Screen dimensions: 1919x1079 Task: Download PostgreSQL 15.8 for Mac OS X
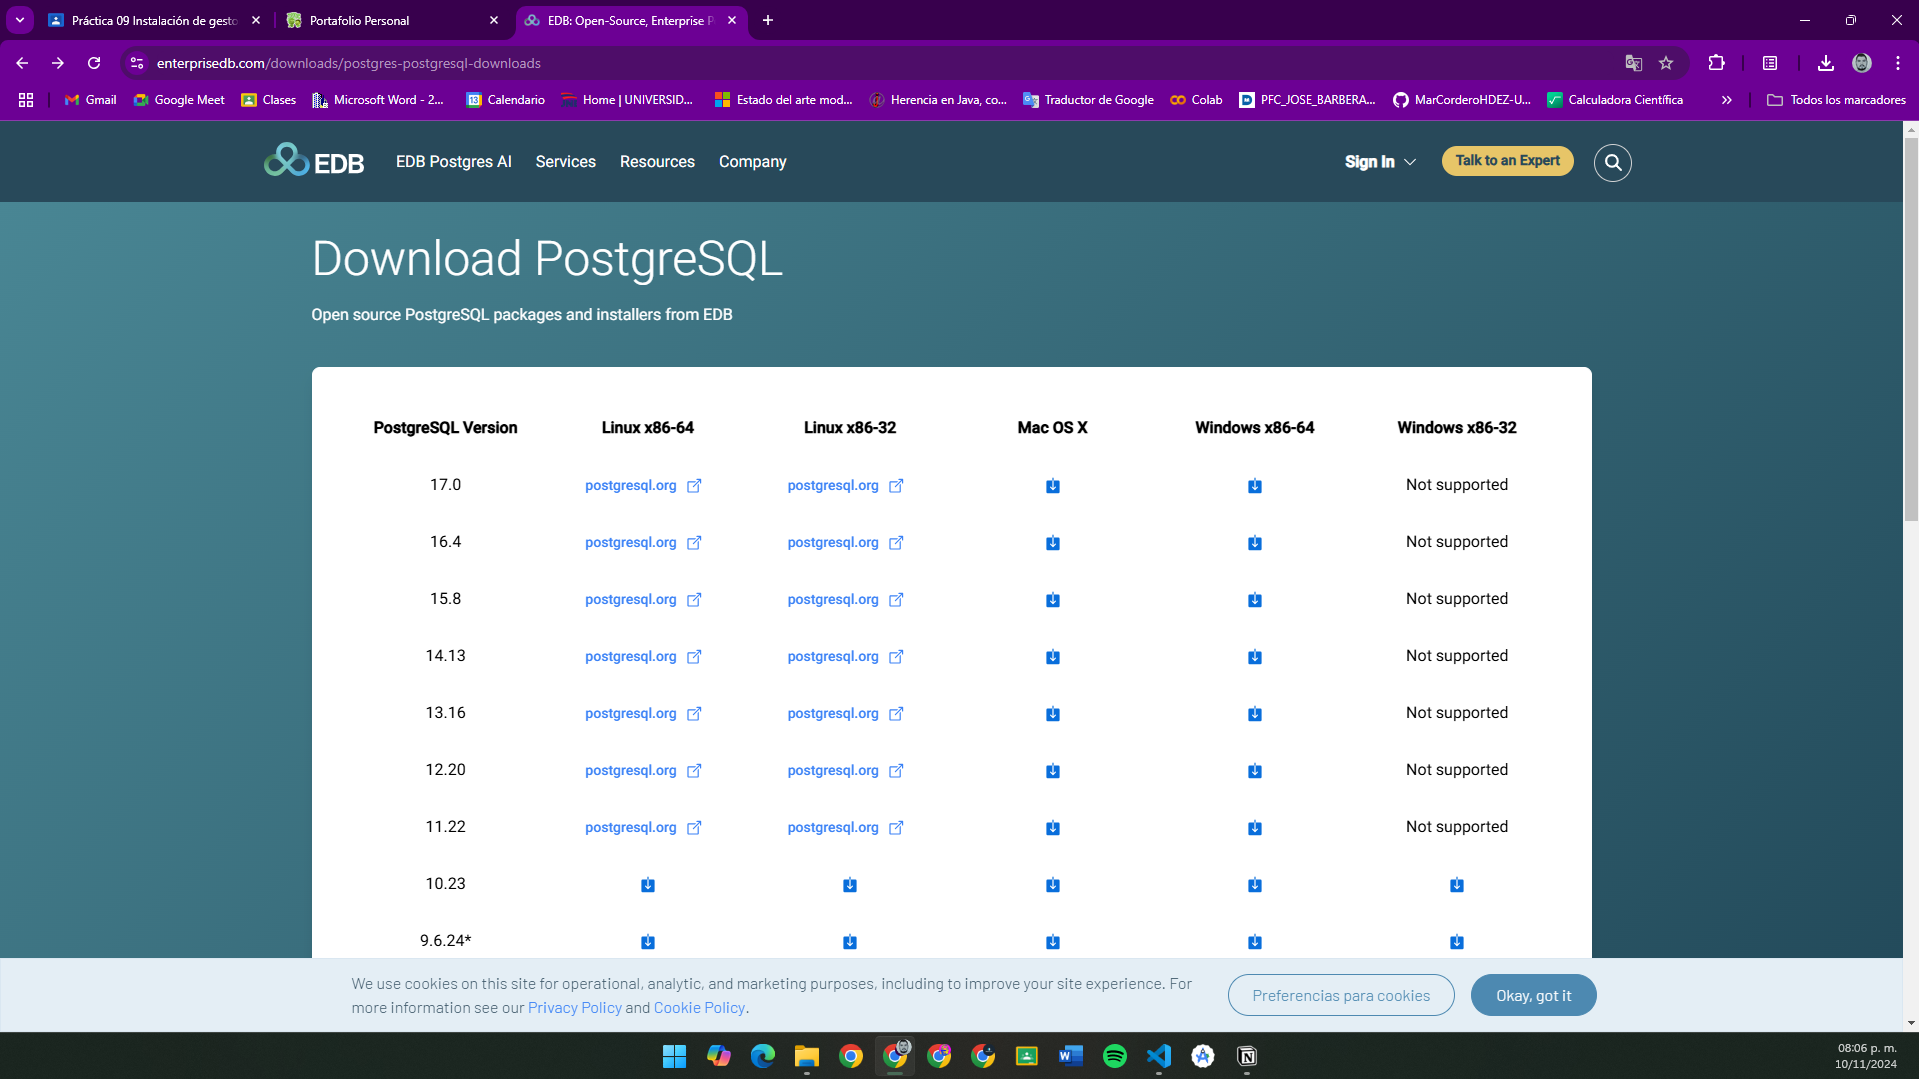point(1053,600)
